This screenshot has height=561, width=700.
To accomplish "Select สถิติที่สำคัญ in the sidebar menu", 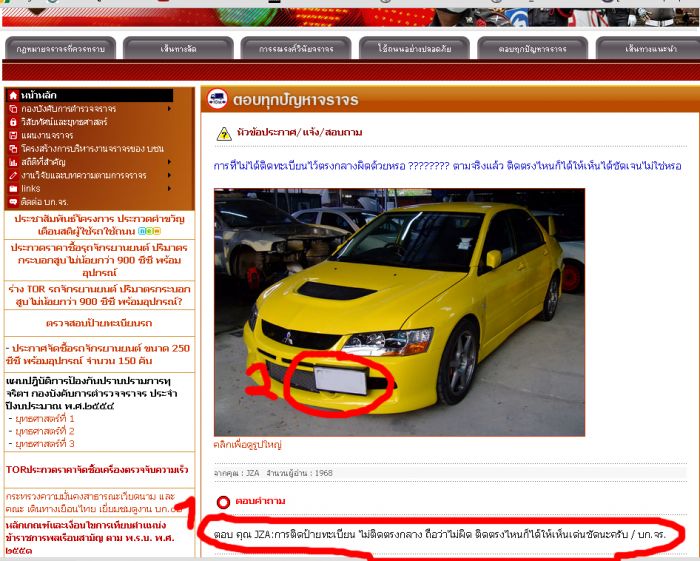I will click(43, 162).
